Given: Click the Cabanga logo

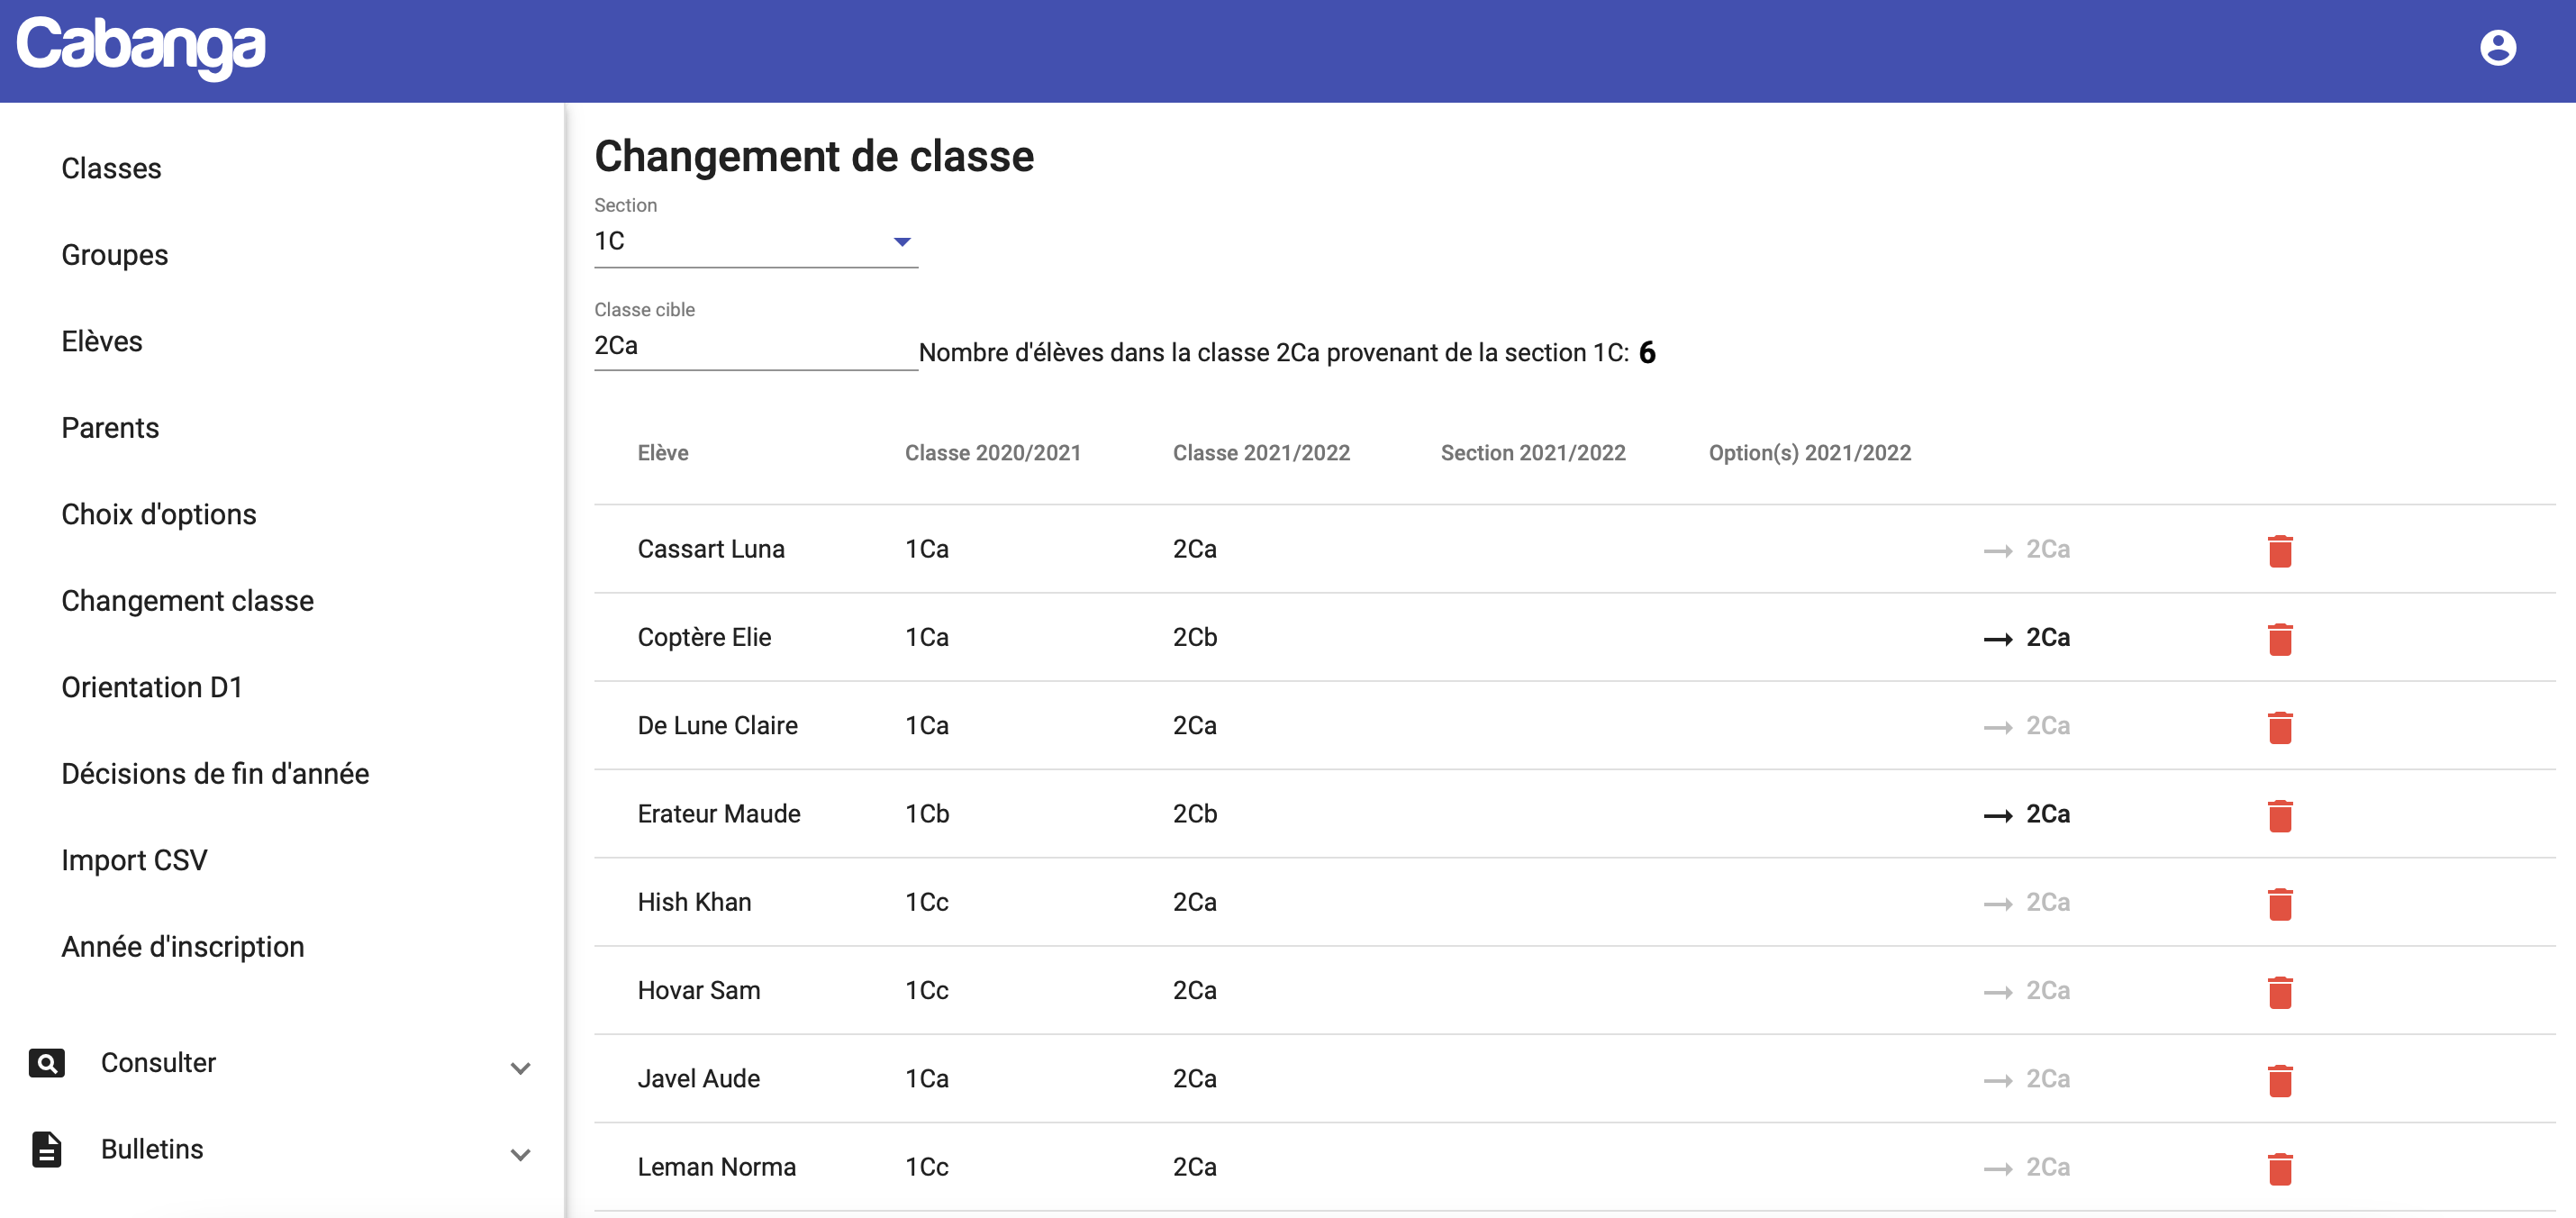Looking at the screenshot, I should click(x=141, y=46).
